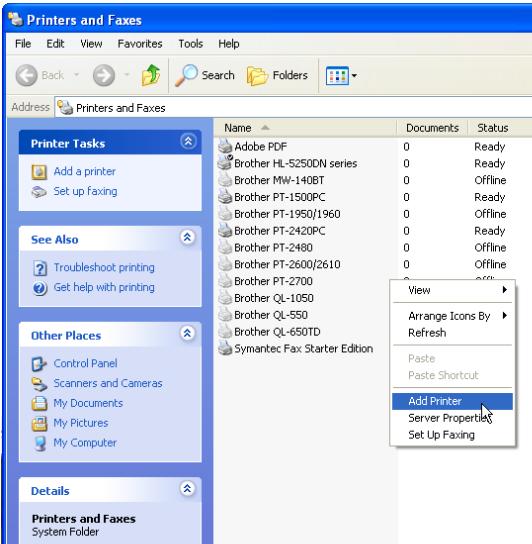This screenshot has height=544, width=532.
Task: Select Brother QL-650TD row text
Action: [x=277, y=332]
